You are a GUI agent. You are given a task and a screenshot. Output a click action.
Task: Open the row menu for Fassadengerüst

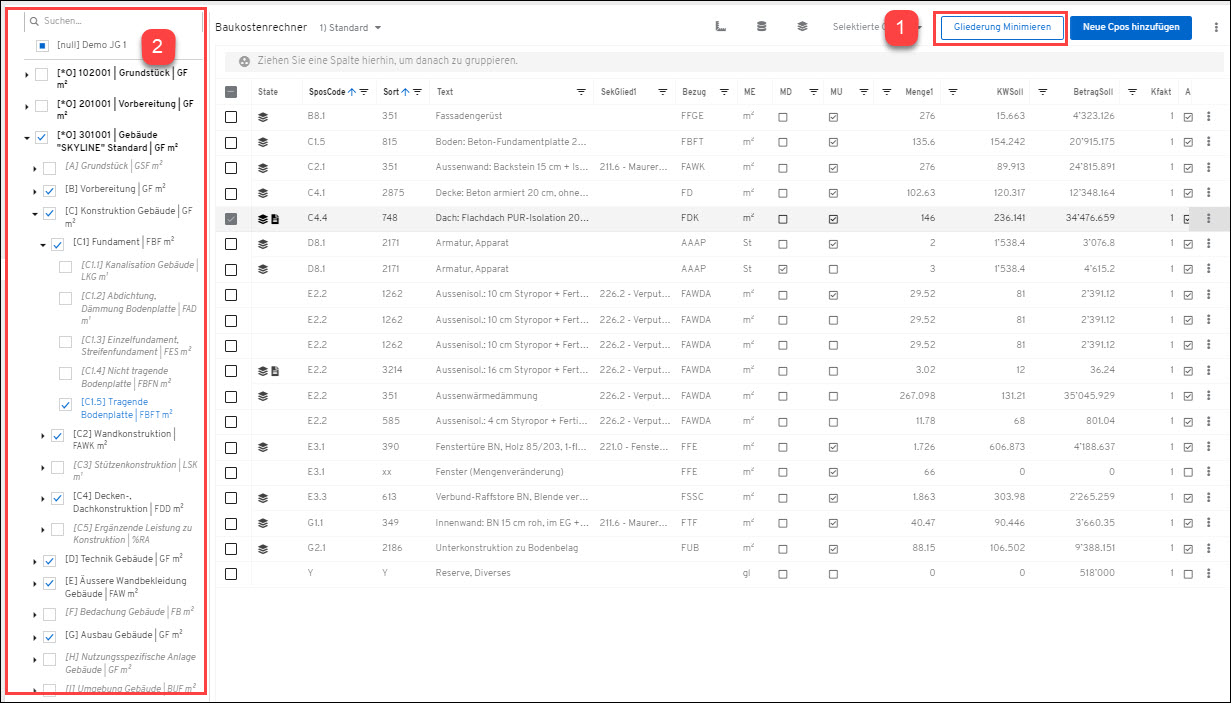[x=1208, y=117]
